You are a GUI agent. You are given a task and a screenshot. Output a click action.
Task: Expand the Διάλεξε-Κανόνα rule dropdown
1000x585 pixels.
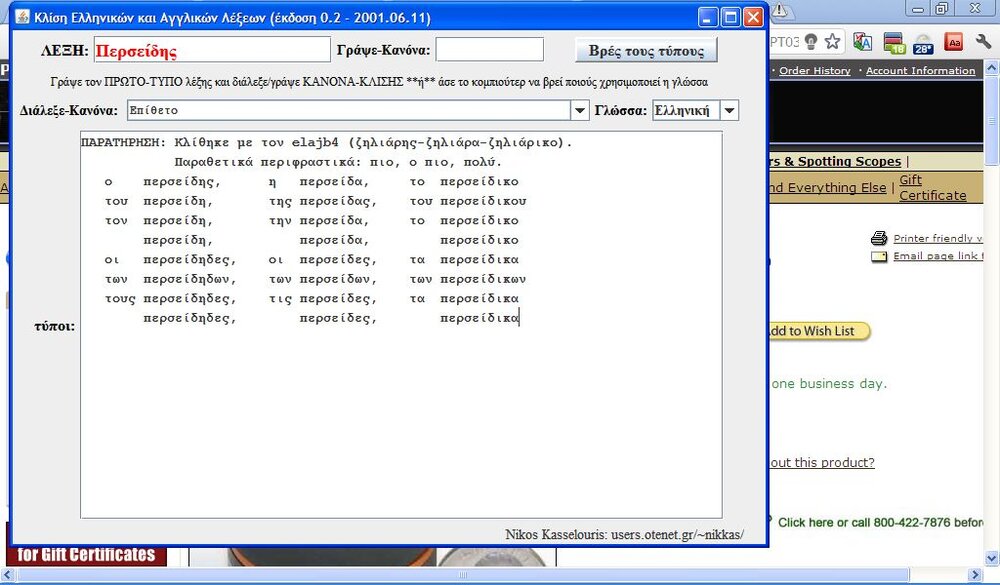coord(579,110)
